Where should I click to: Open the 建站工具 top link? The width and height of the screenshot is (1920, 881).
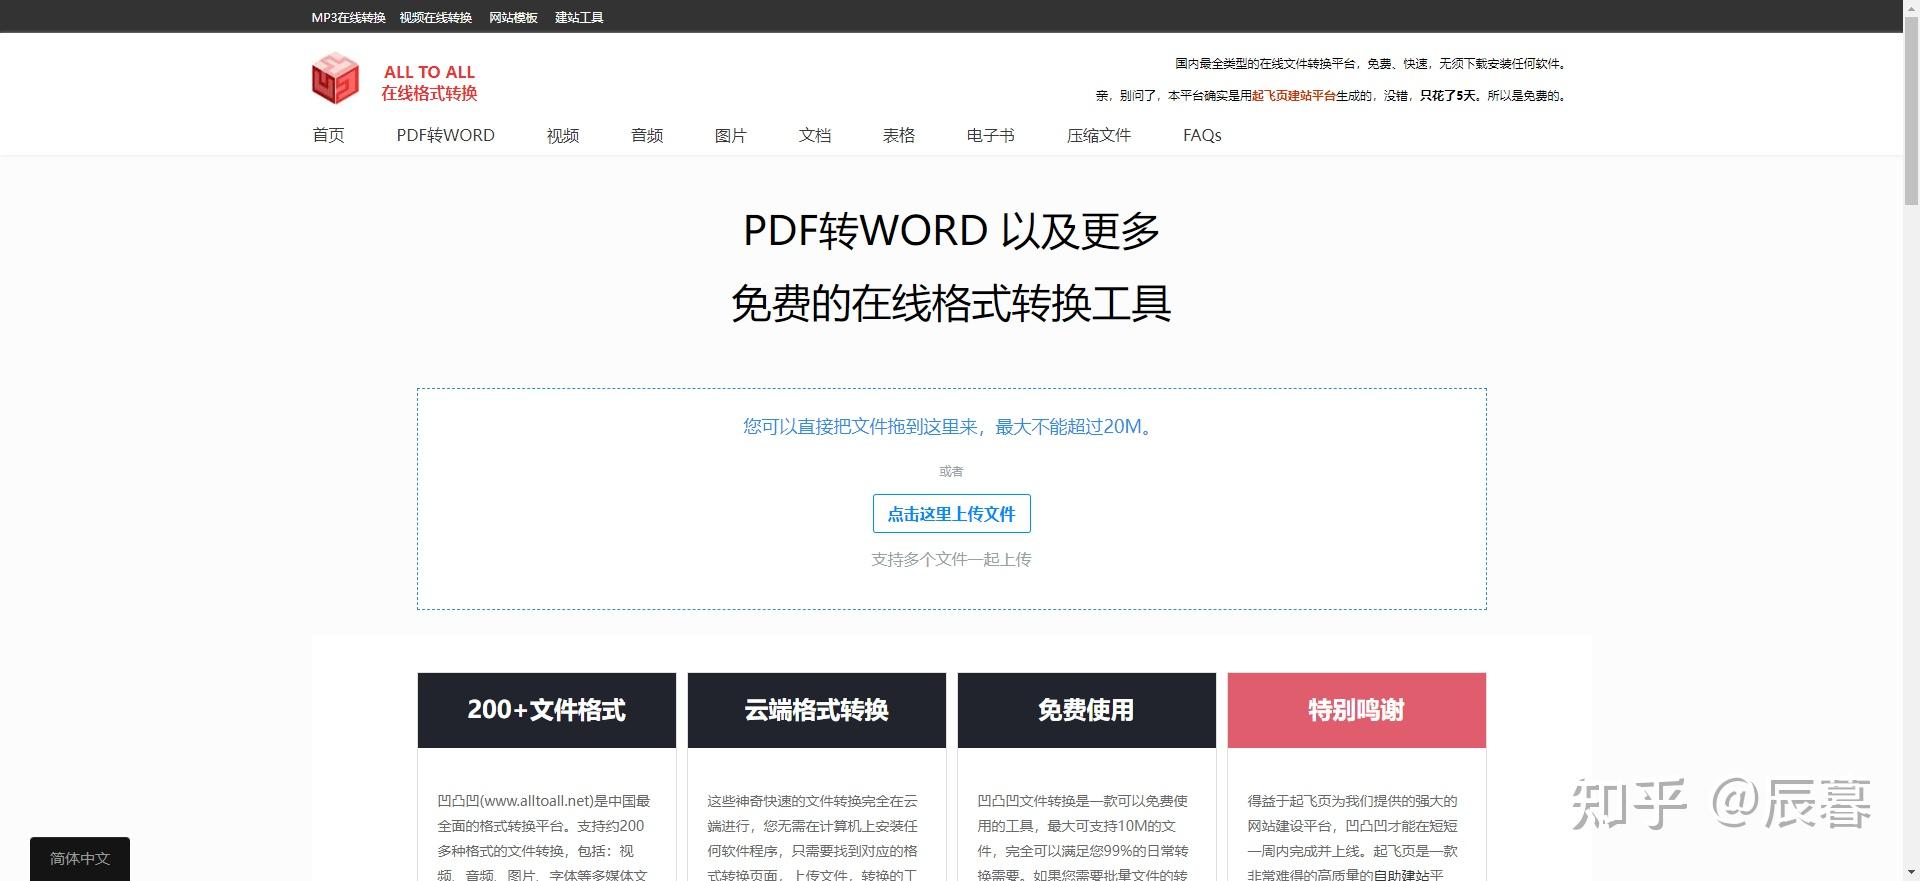[x=579, y=17]
